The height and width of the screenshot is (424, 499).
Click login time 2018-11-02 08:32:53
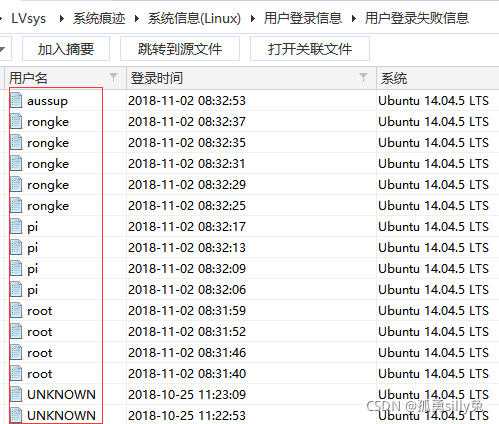[x=187, y=101]
